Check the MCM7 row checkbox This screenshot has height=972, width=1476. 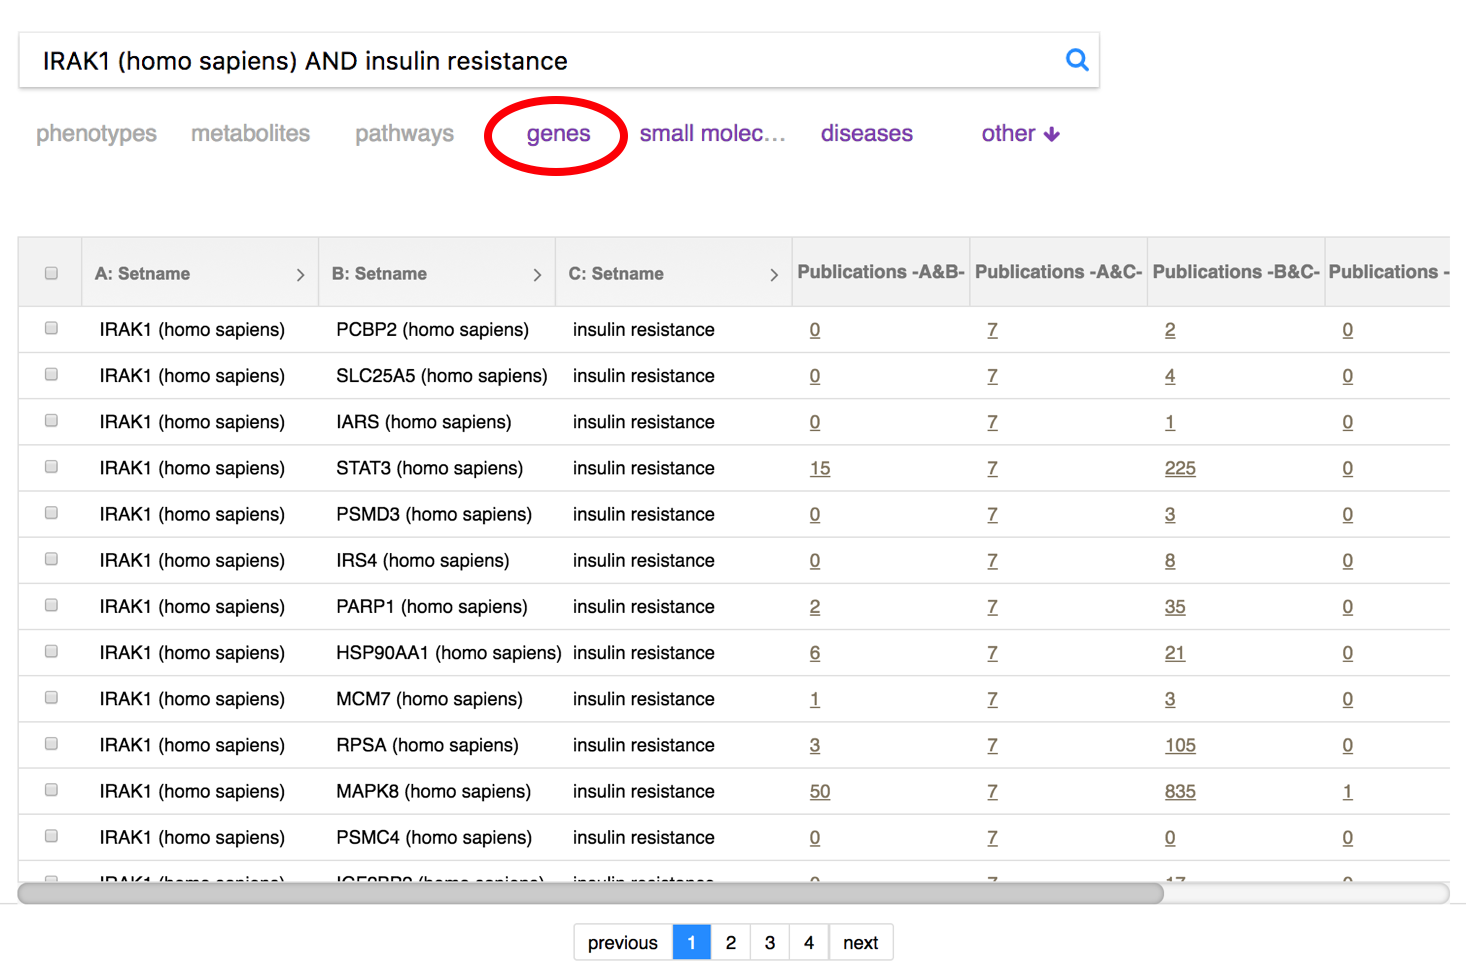[x=51, y=697]
